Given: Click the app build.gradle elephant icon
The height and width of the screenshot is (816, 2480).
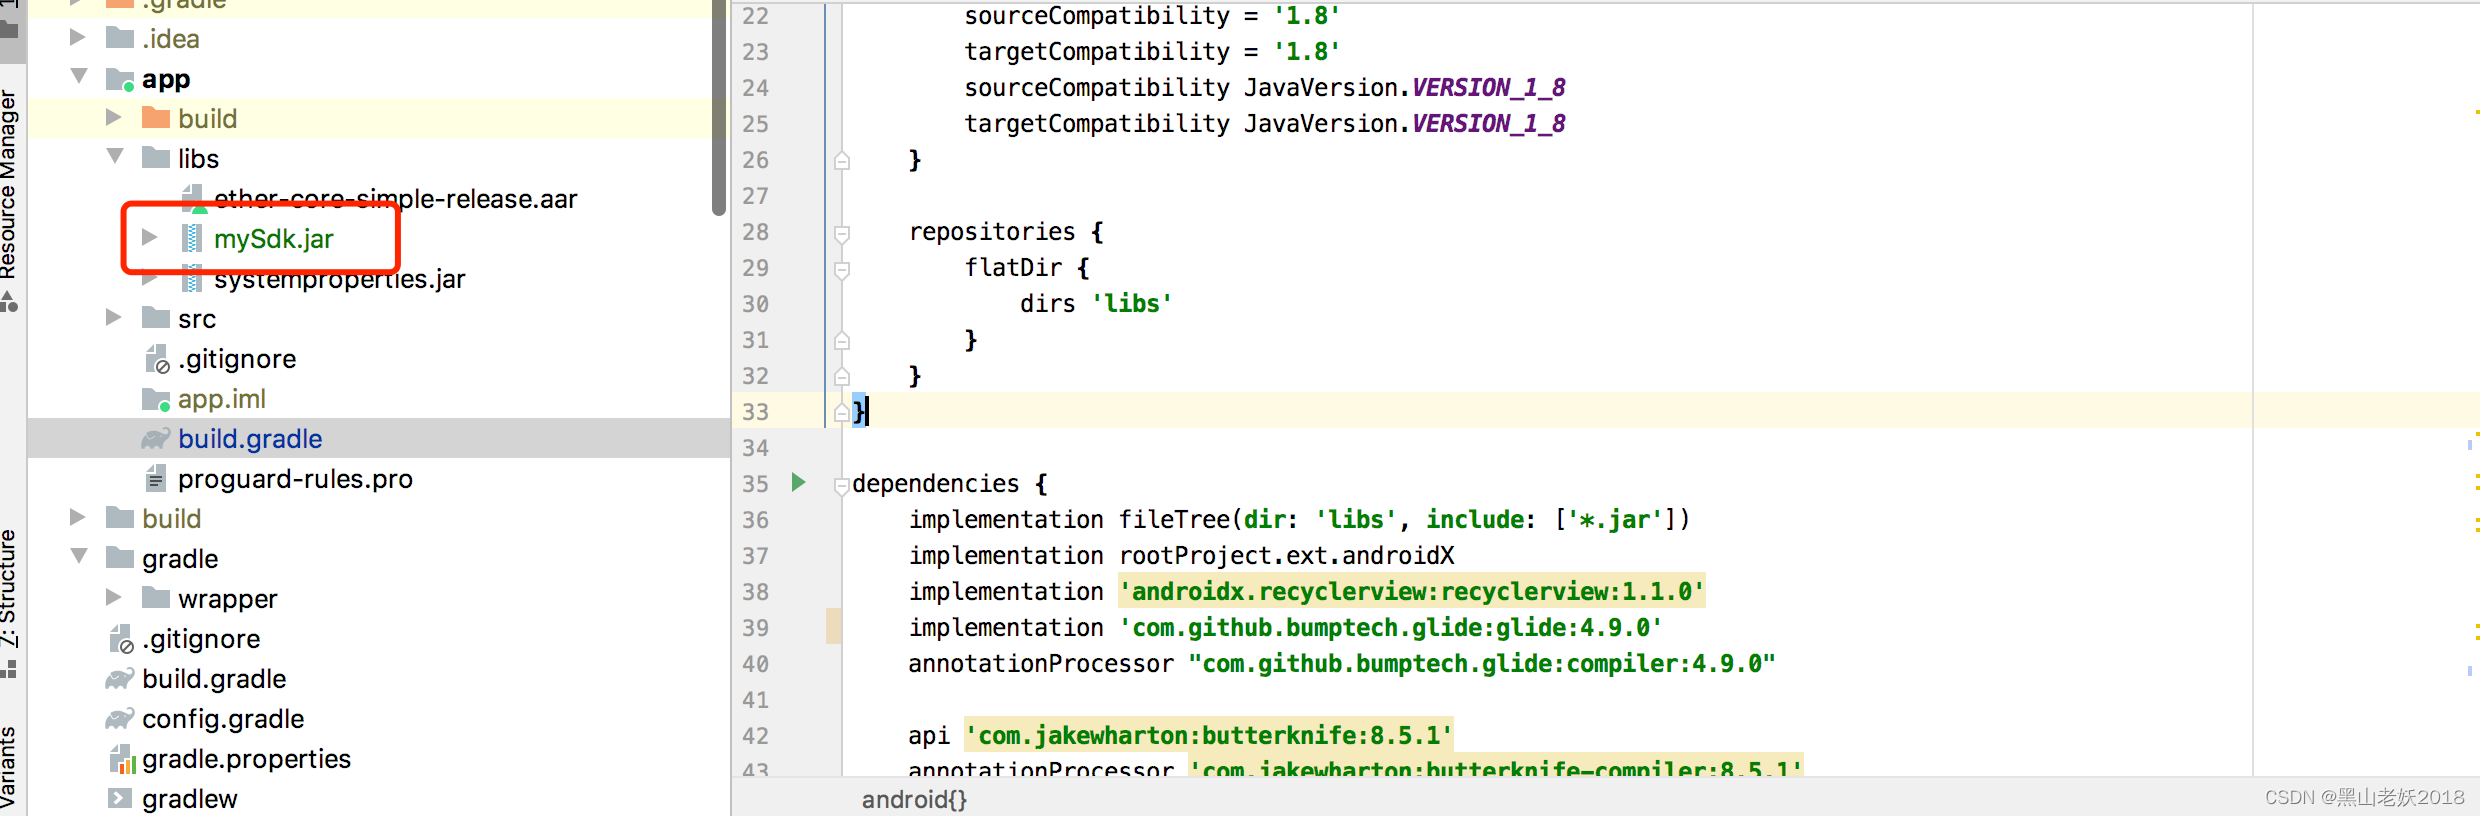Looking at the screenshot, I should pyautogui.click(x=155, y=439).
